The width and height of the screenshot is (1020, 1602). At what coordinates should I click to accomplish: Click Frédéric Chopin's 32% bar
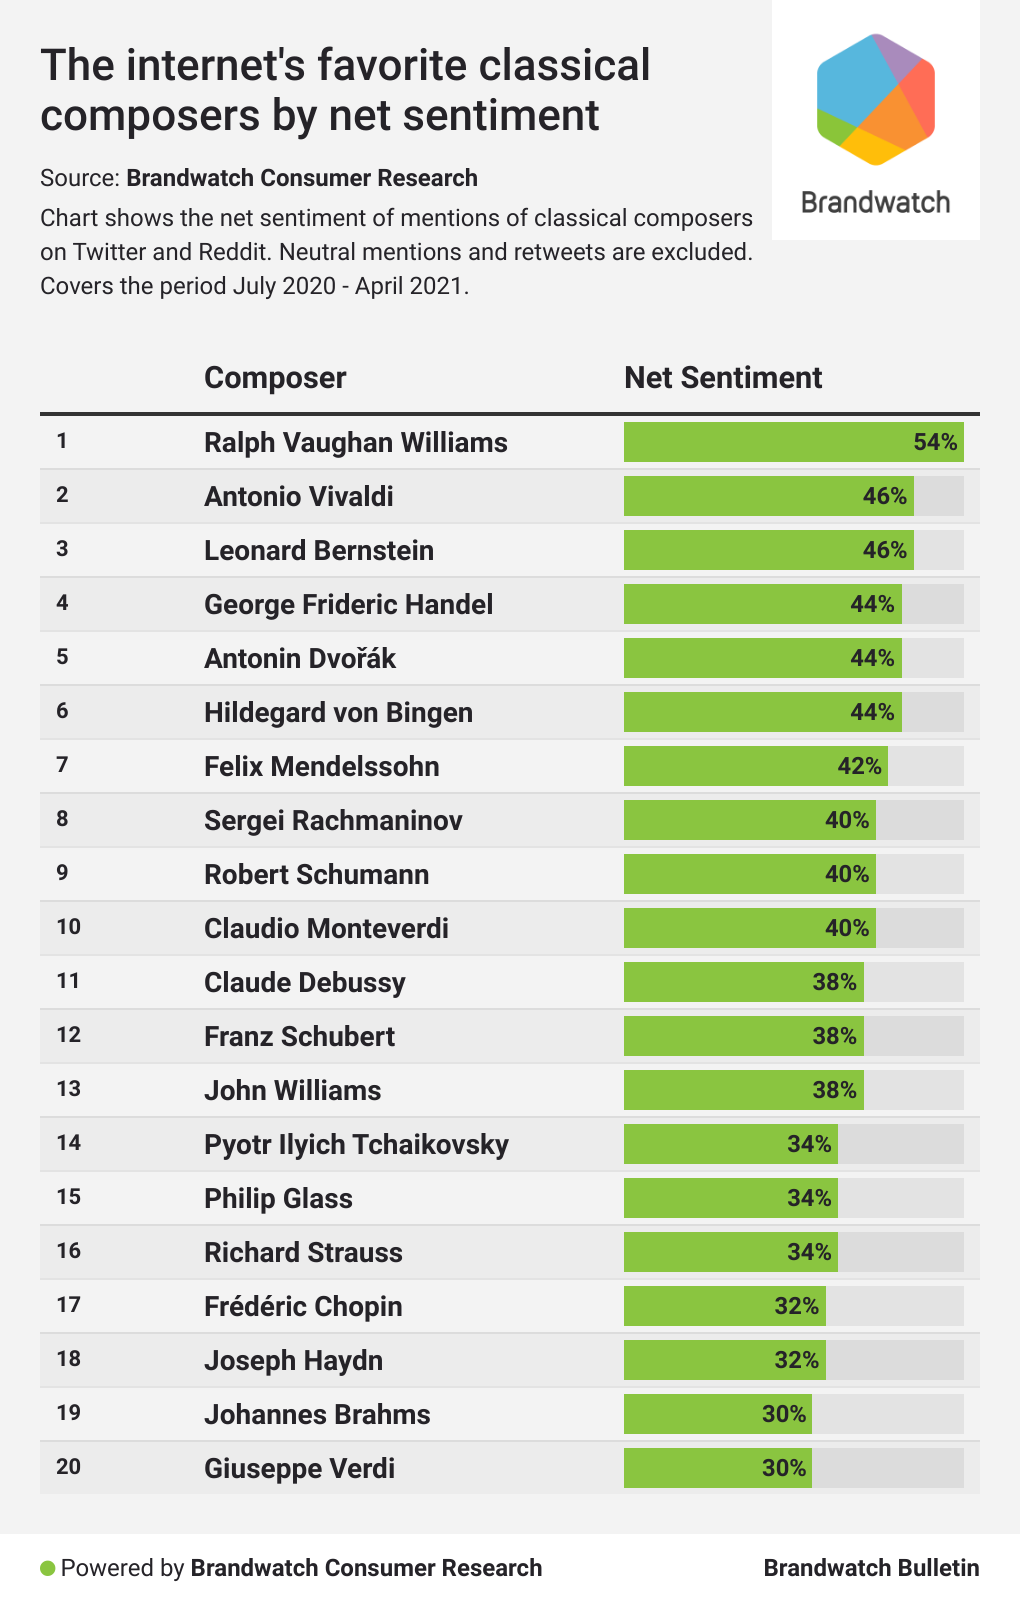coord(724,1306)
